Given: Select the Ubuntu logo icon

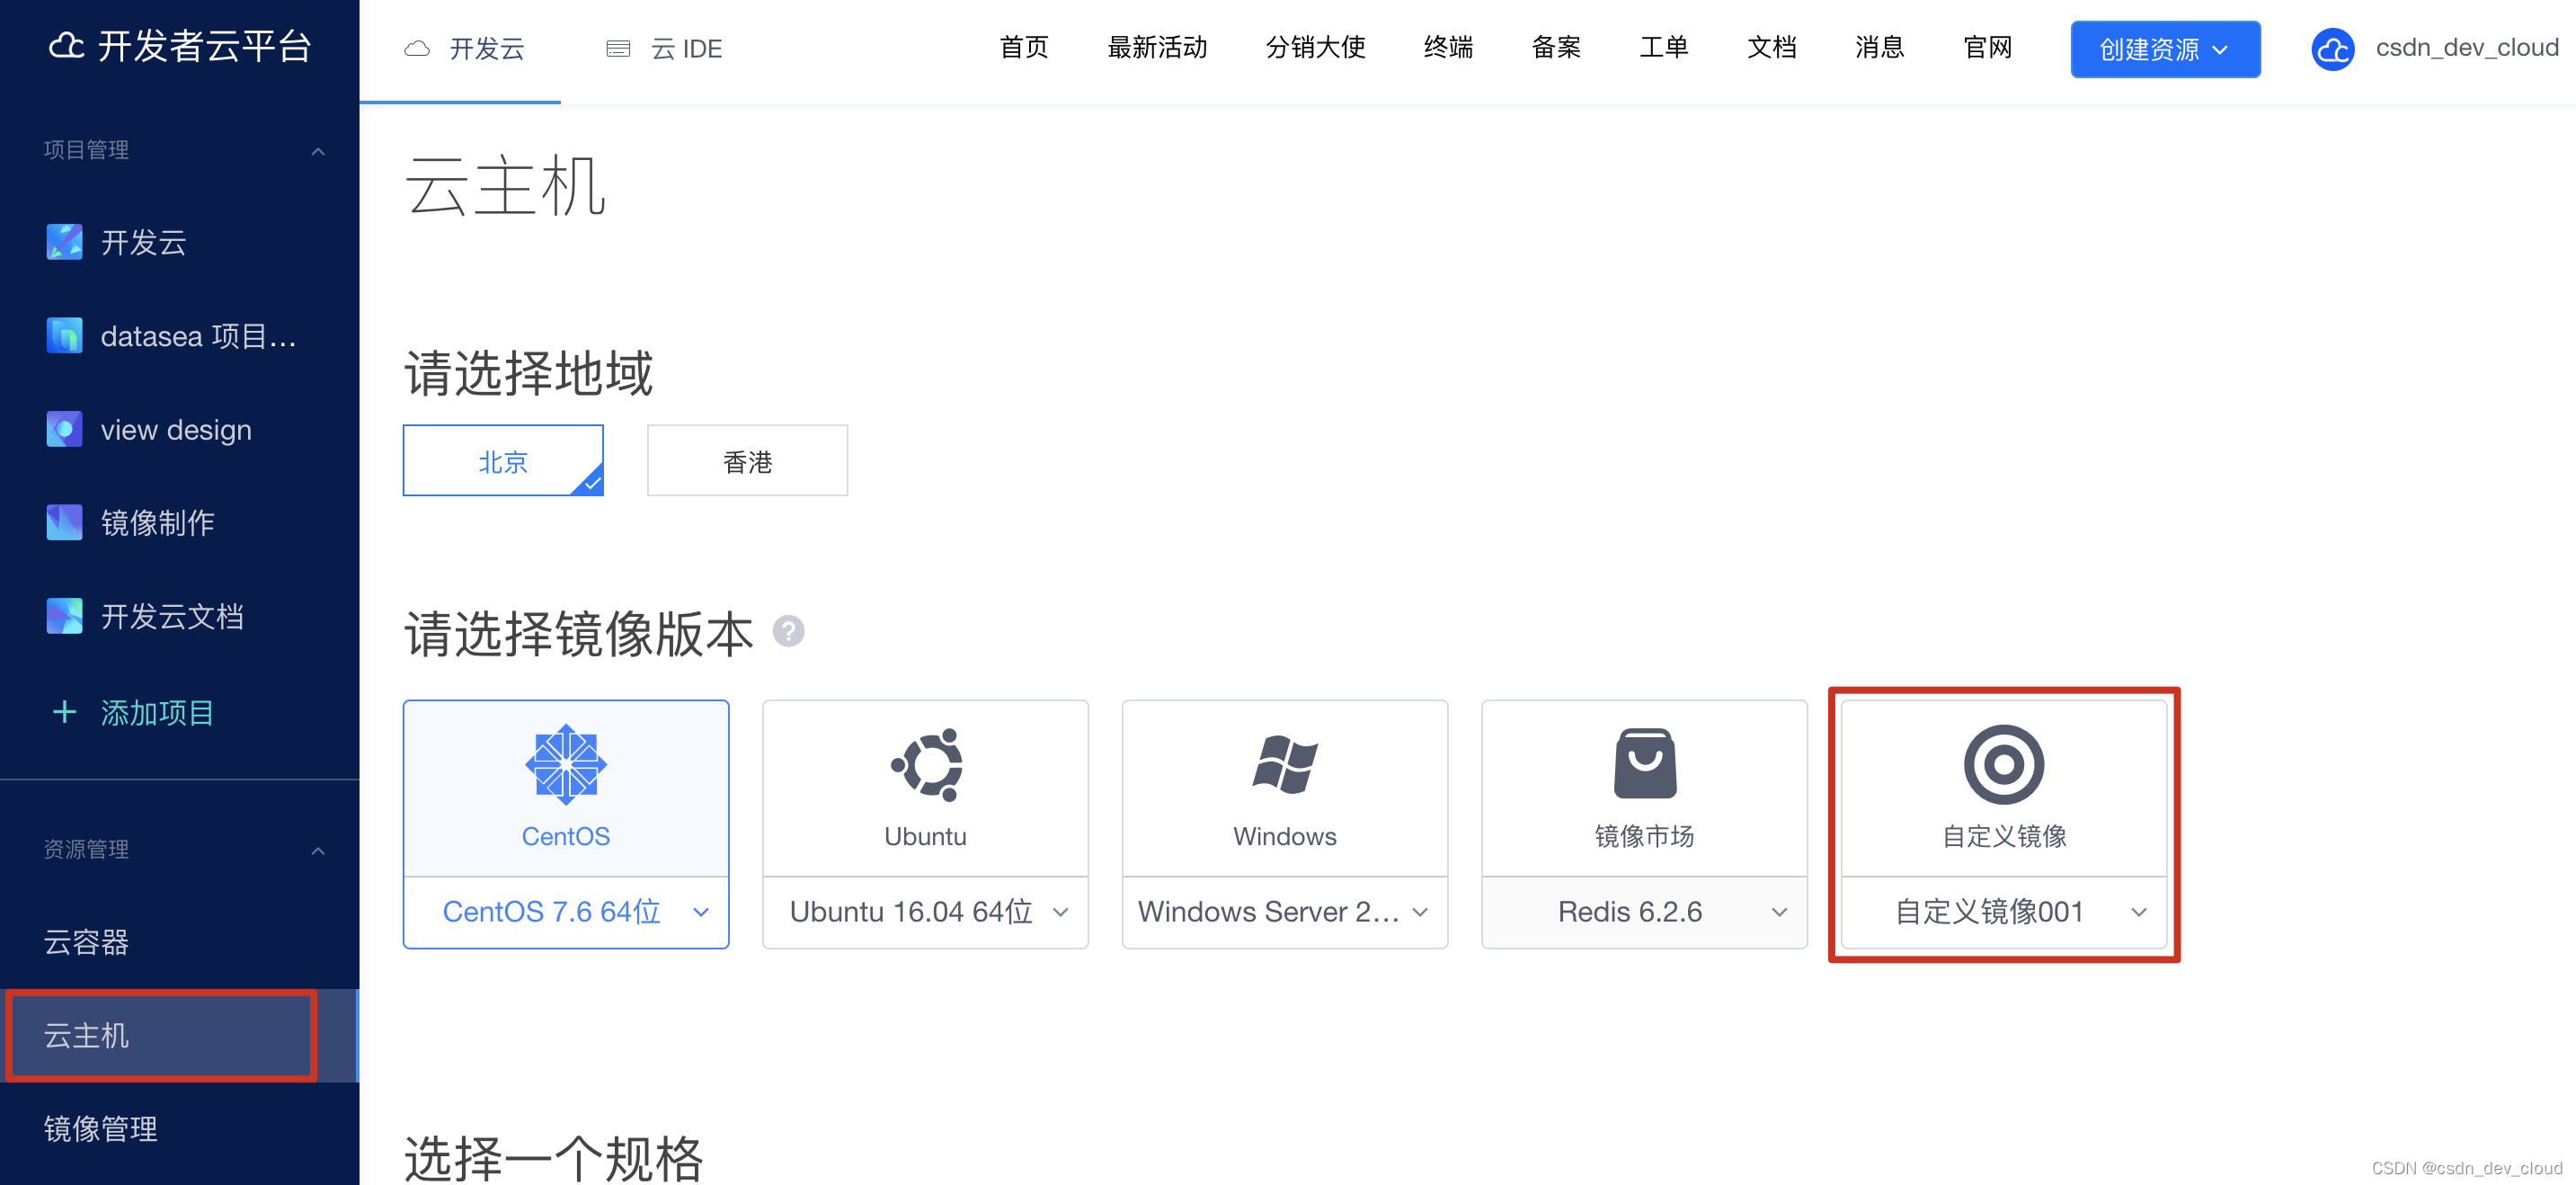Looking at the screenshot, I should (926, 764).
